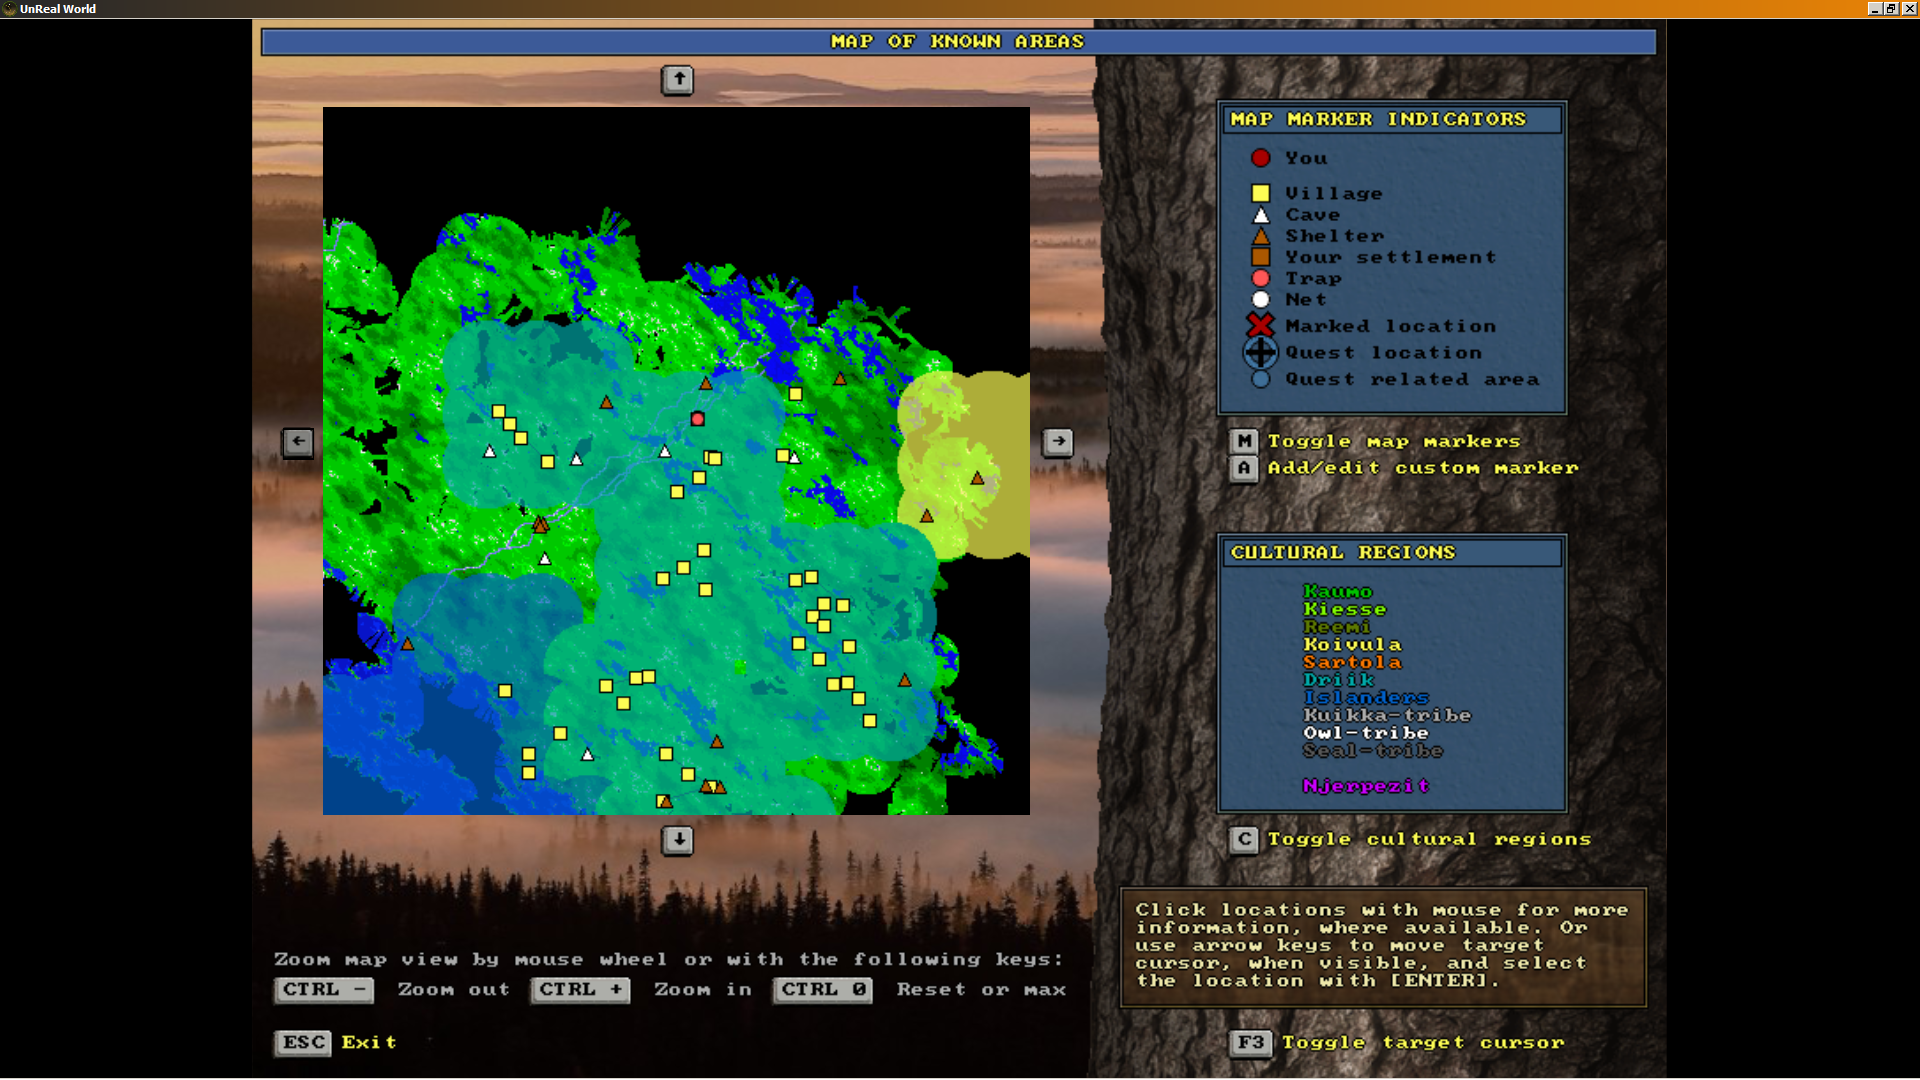The height and width of the screenshot is (1080, 1920).
Task: Select the Njerpezit region in the cultural legend
Action: pyautogui.click(x=1365, y=786)
